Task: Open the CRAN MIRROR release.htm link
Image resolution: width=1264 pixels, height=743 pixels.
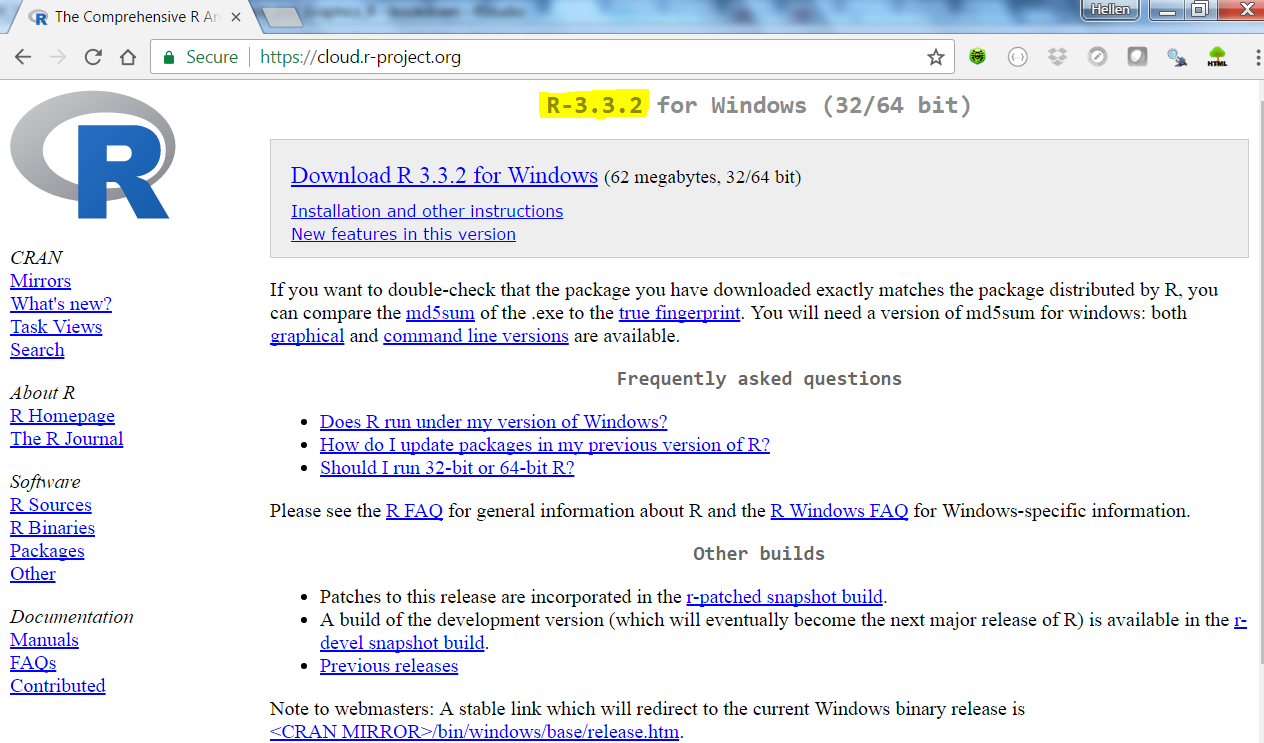Action: pos(475,732)
